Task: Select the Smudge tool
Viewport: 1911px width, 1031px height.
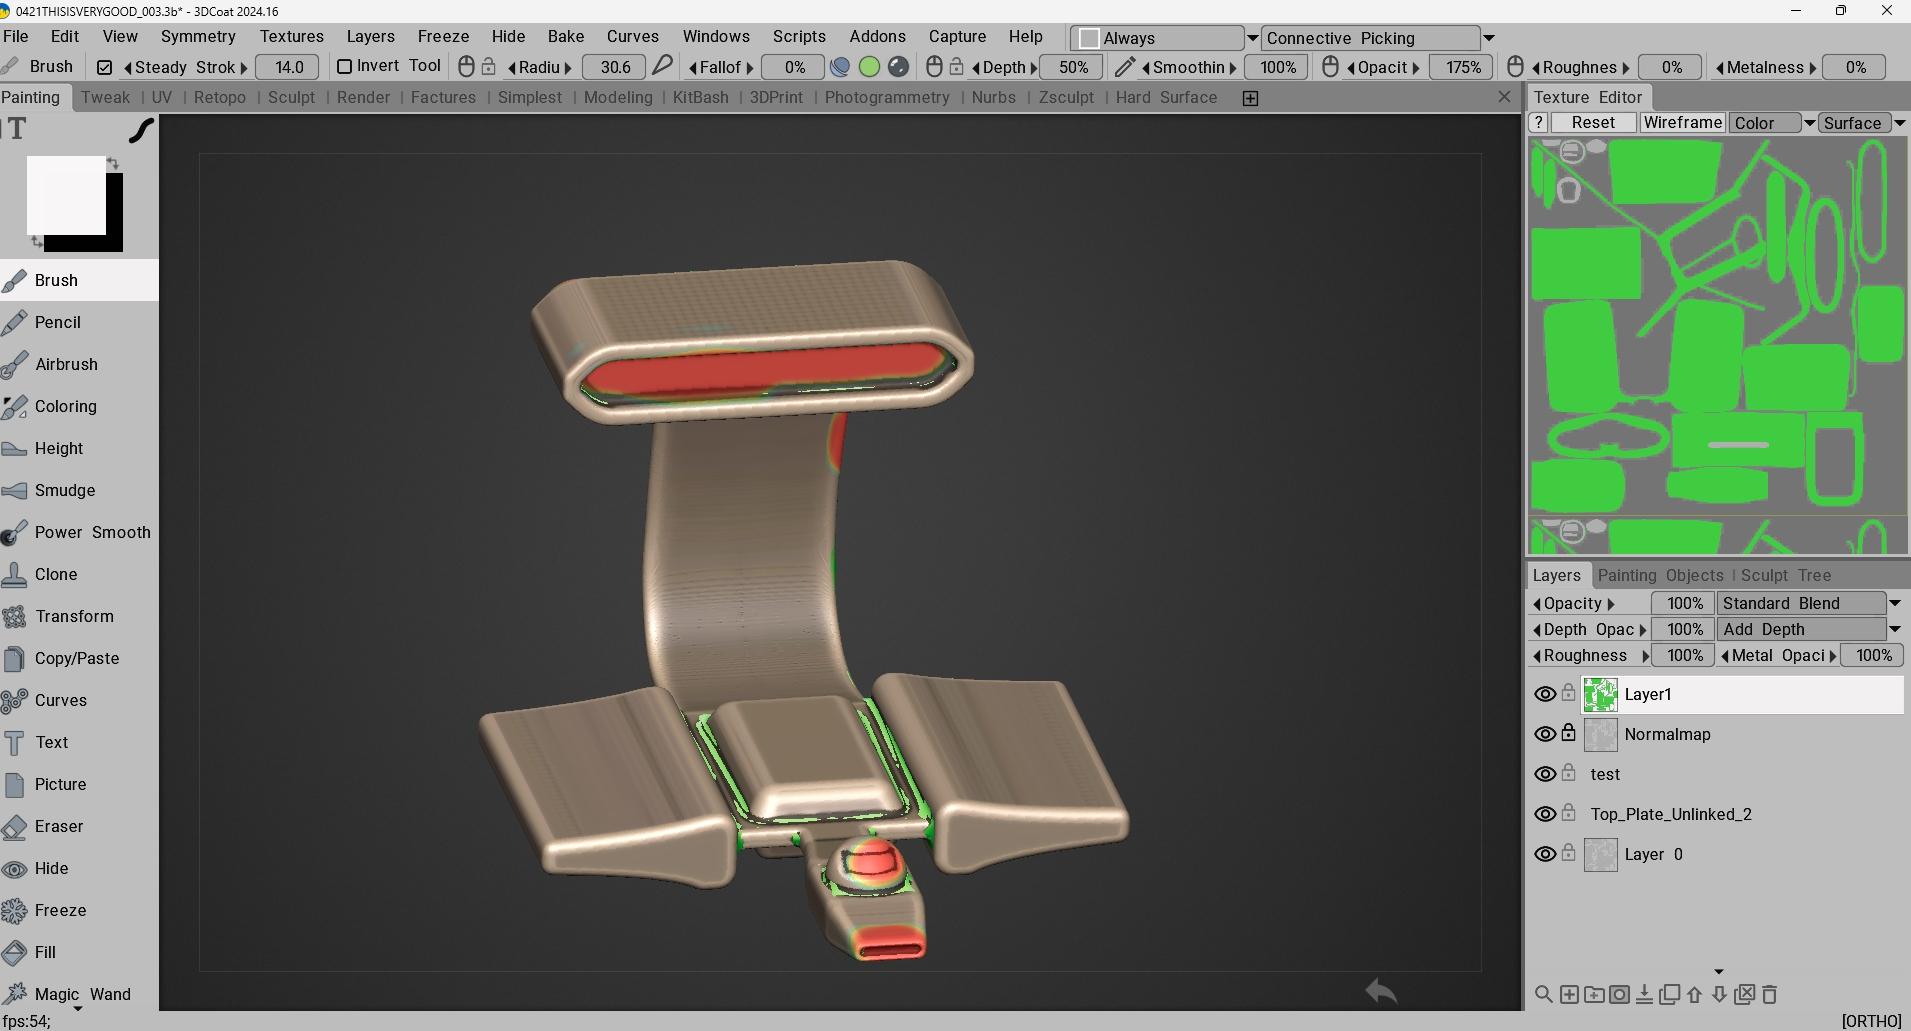Action: [64, 490]
